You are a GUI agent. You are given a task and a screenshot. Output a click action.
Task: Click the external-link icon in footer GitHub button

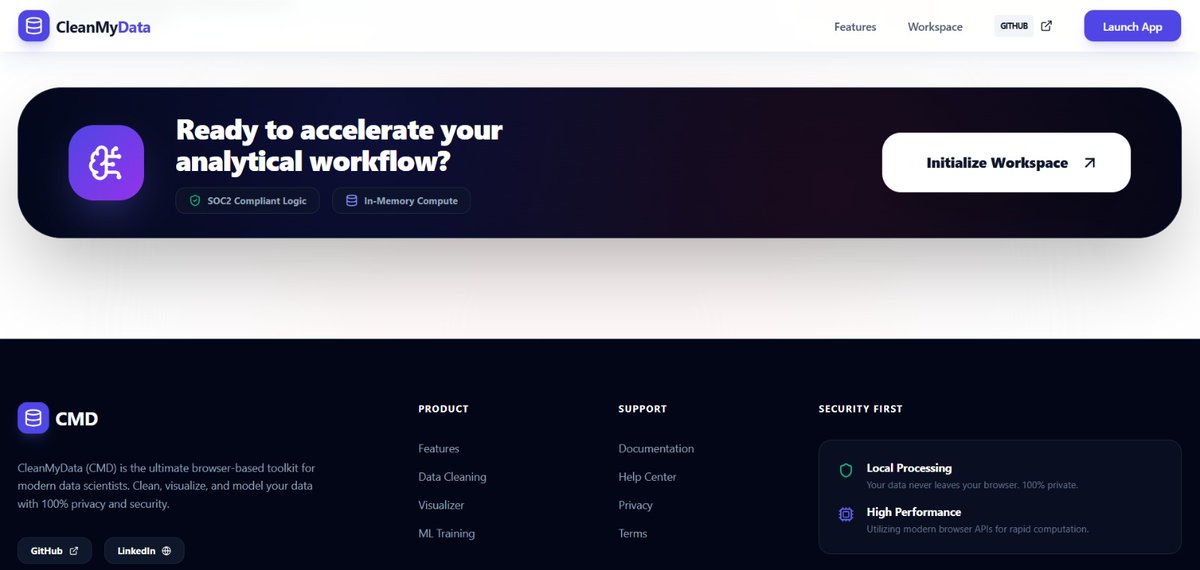click(x=74, y=551)
